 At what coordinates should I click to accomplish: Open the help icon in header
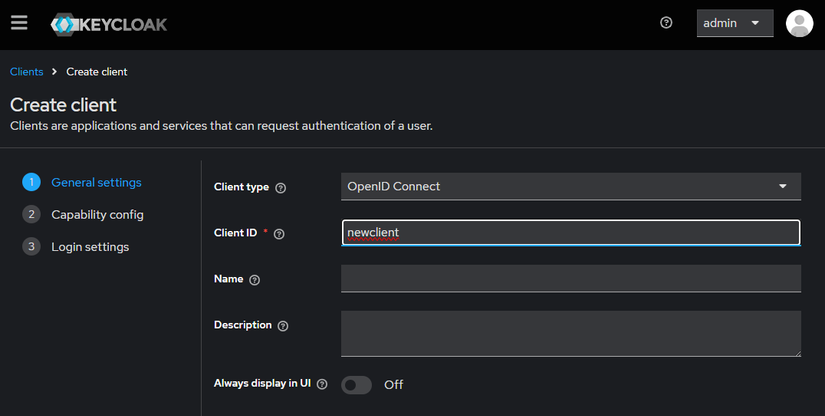tap(667, 23)
